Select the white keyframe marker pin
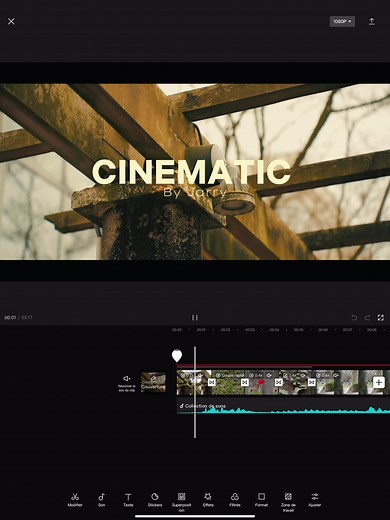Viewport: 390px width, 520px height. pos(177,356)
